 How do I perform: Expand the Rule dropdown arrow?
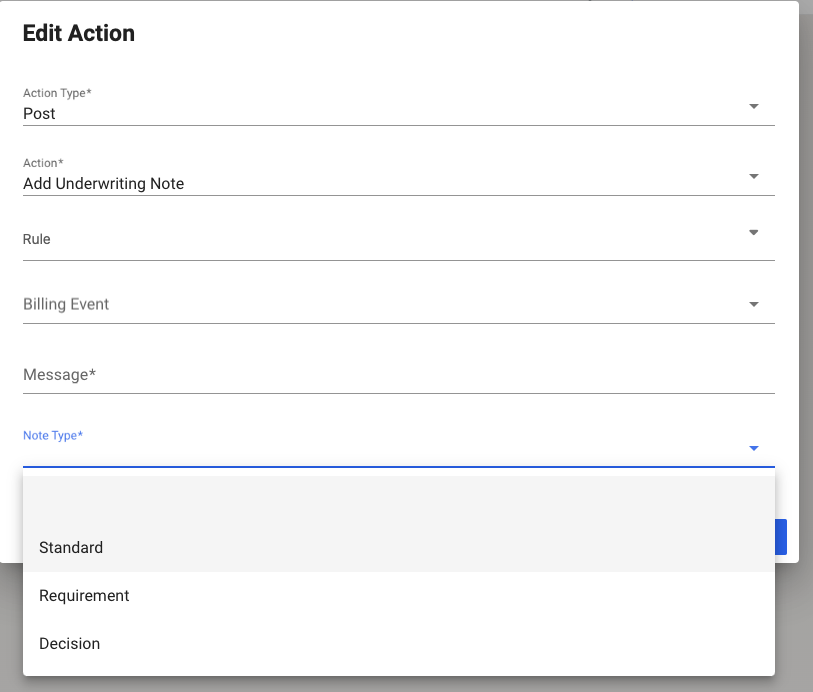coord(754,233)
